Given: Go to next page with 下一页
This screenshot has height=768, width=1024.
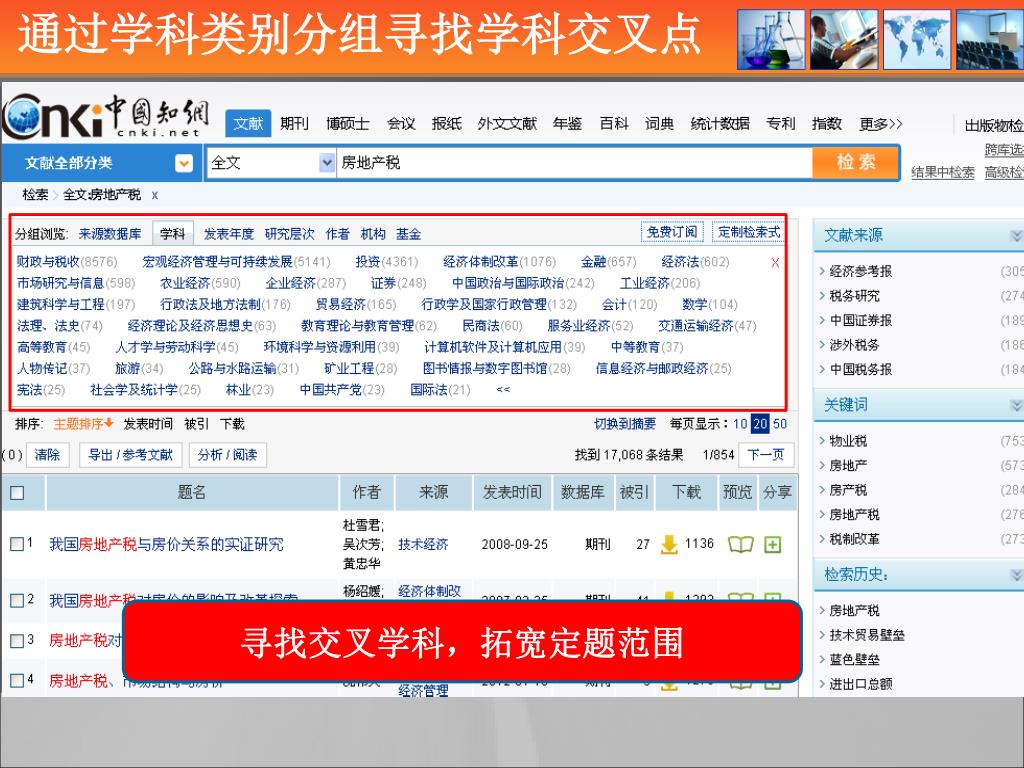Looking at the screenshot, I should [765, 455].
